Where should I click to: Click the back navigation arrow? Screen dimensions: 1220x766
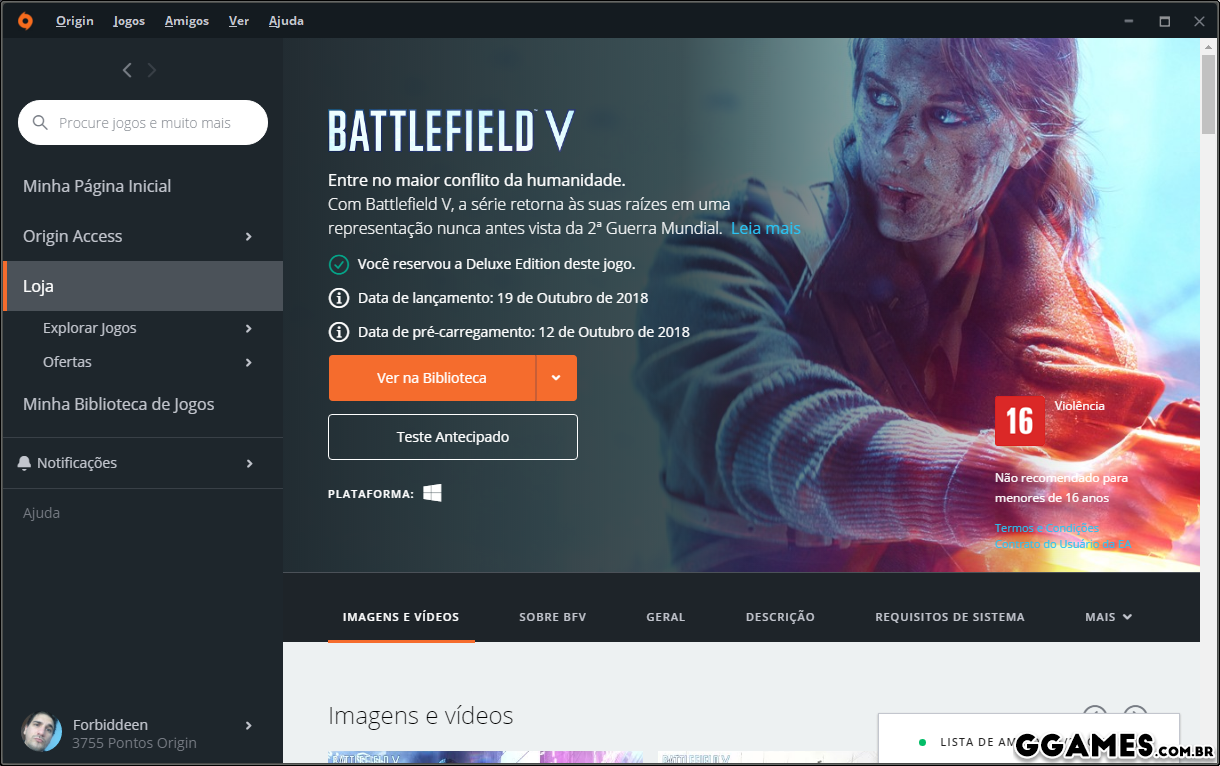pos(127,70)
